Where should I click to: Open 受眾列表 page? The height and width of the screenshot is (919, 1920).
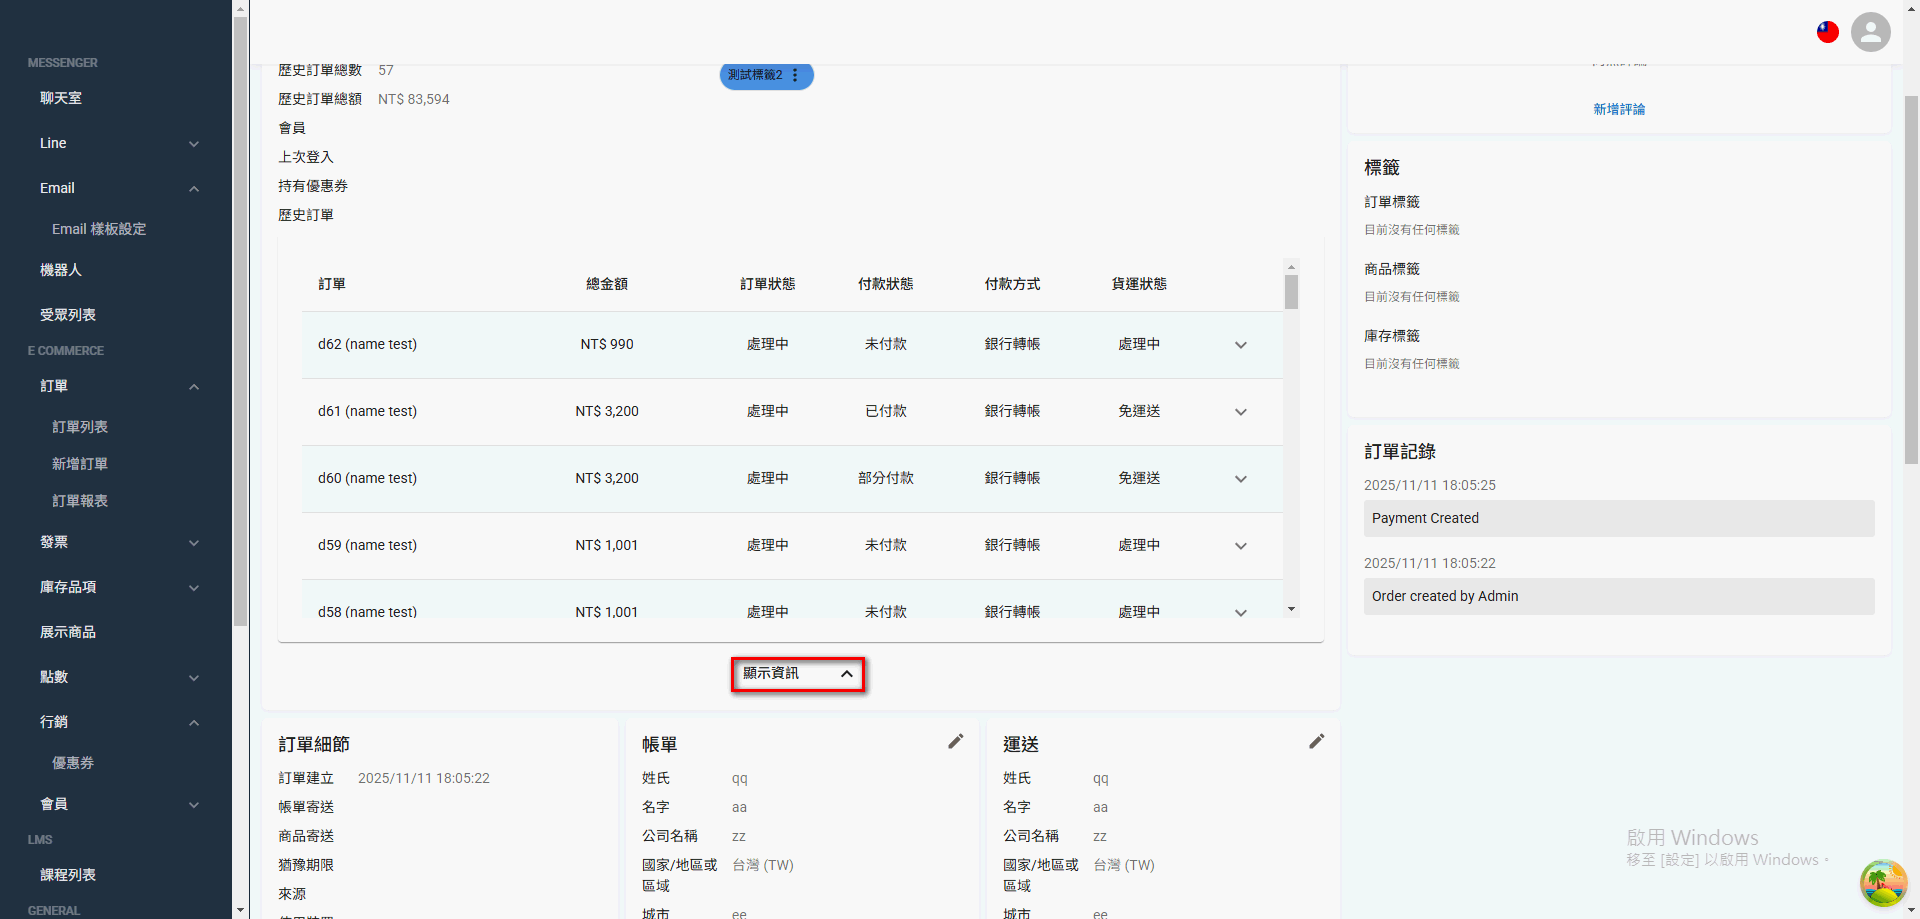(x=68, y=315)
